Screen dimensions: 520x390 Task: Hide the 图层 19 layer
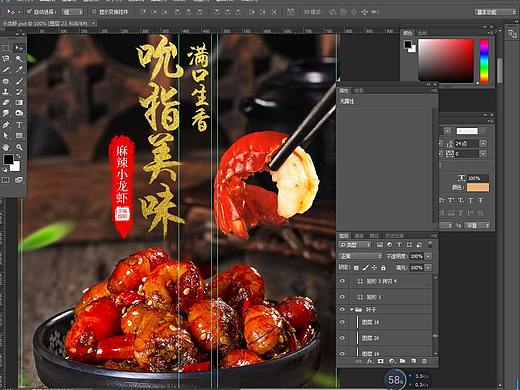tap(342, 353)
